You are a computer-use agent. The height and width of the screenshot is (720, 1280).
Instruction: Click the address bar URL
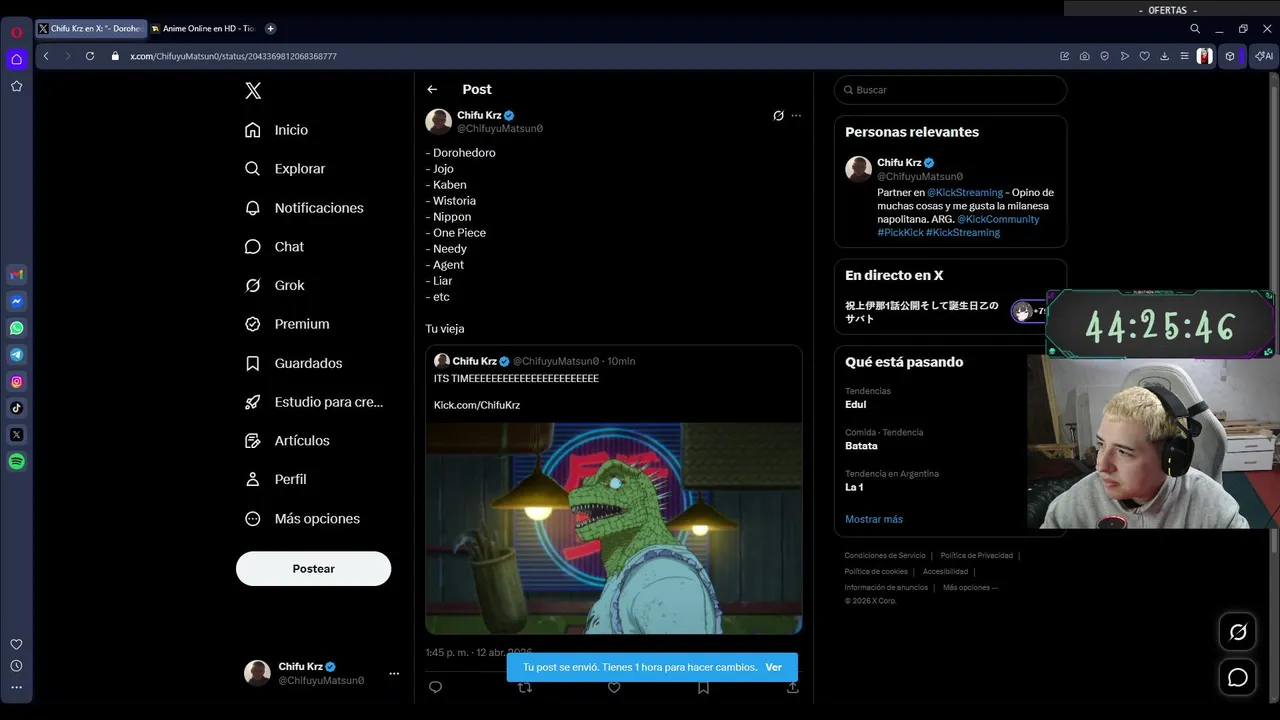233,57
